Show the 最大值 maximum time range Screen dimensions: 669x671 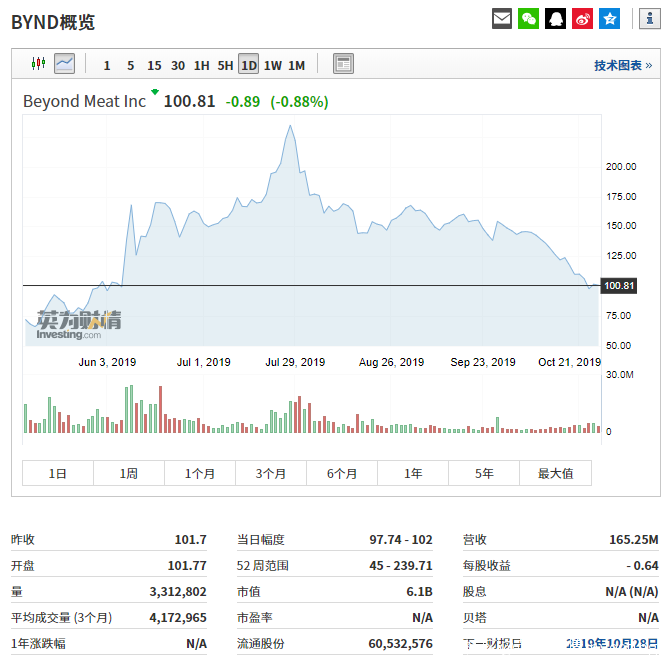(556, 473)
